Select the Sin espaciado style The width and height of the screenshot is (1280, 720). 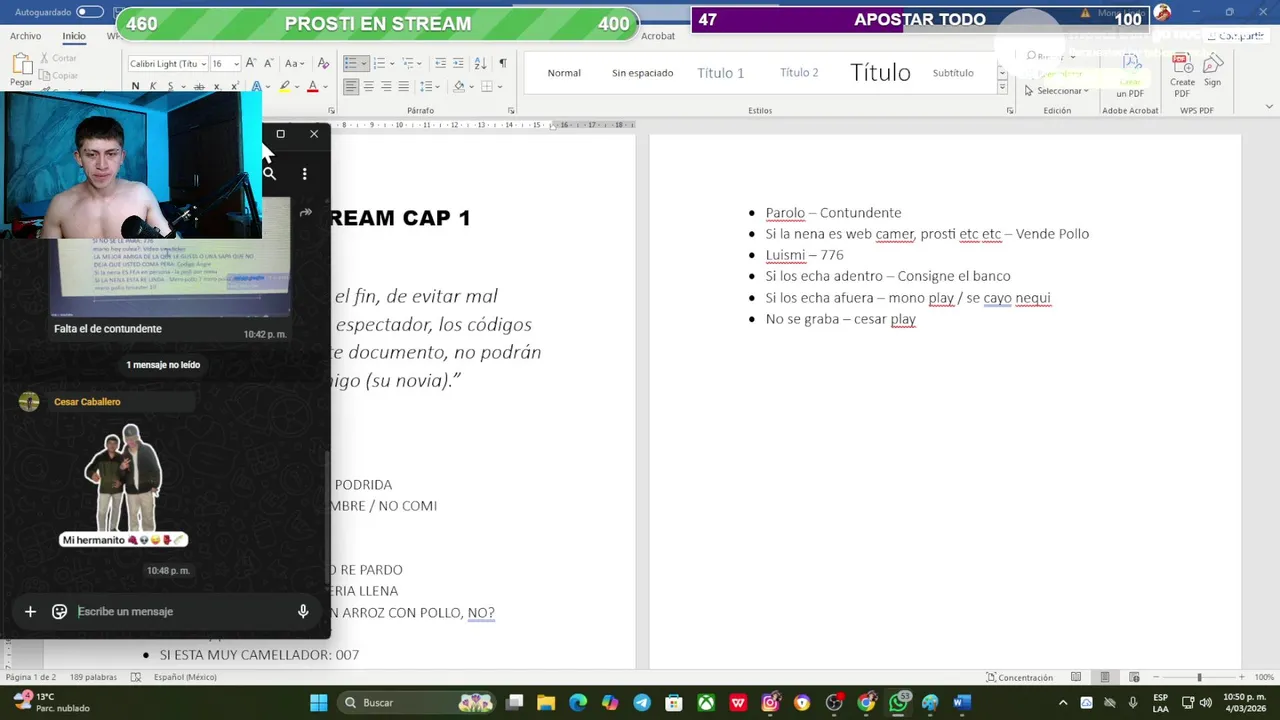pyautogui.click(x=642, y=73)
